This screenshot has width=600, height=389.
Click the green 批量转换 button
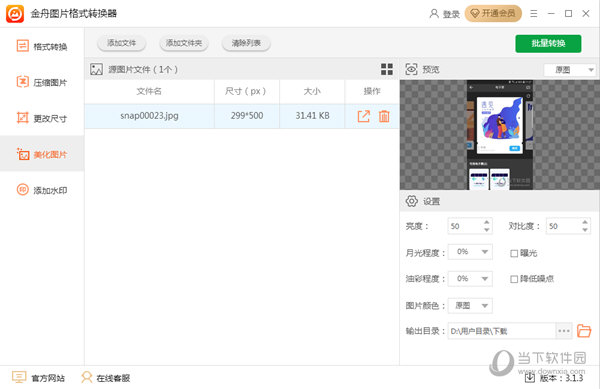pyautogui.click(x=548, y=43)
